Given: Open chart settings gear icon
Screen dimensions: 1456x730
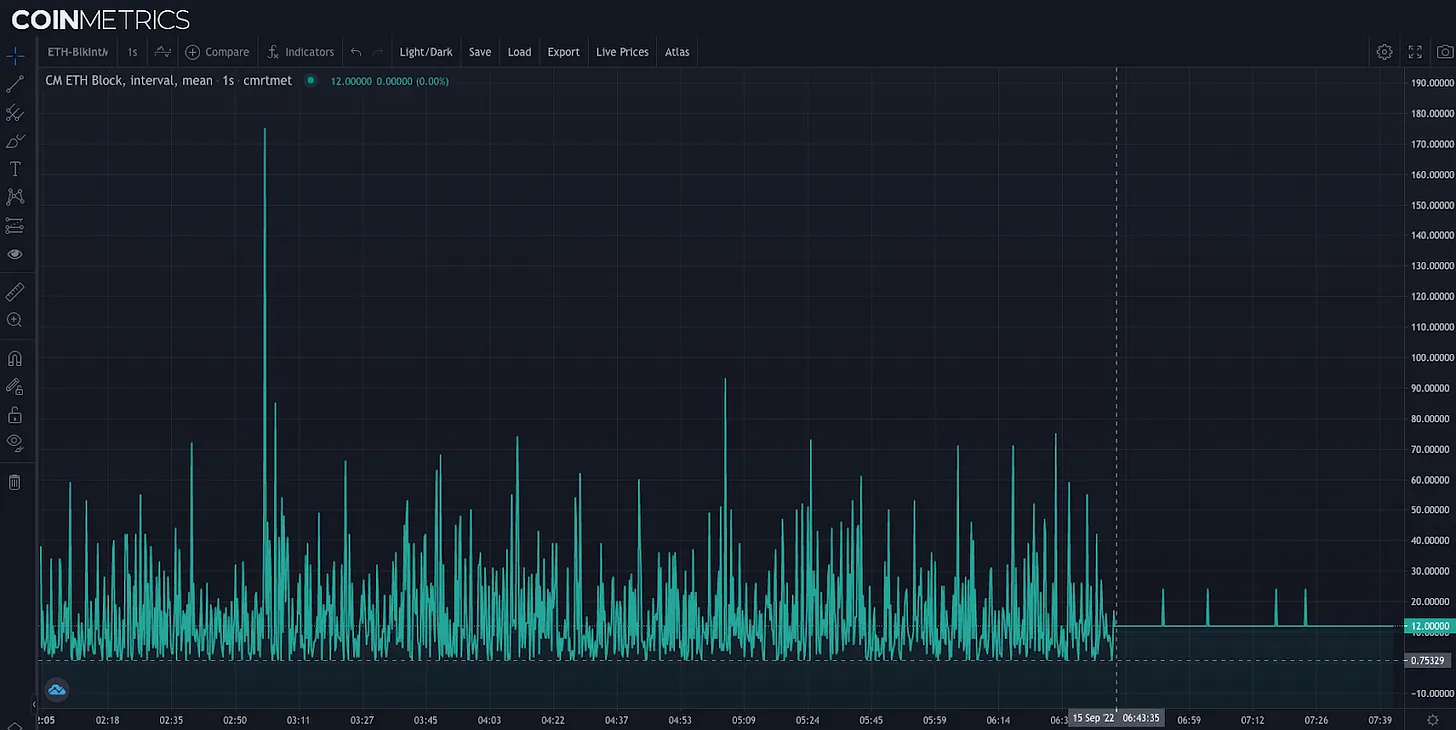Looking at the screenshot, I should tap(1384, 52).
